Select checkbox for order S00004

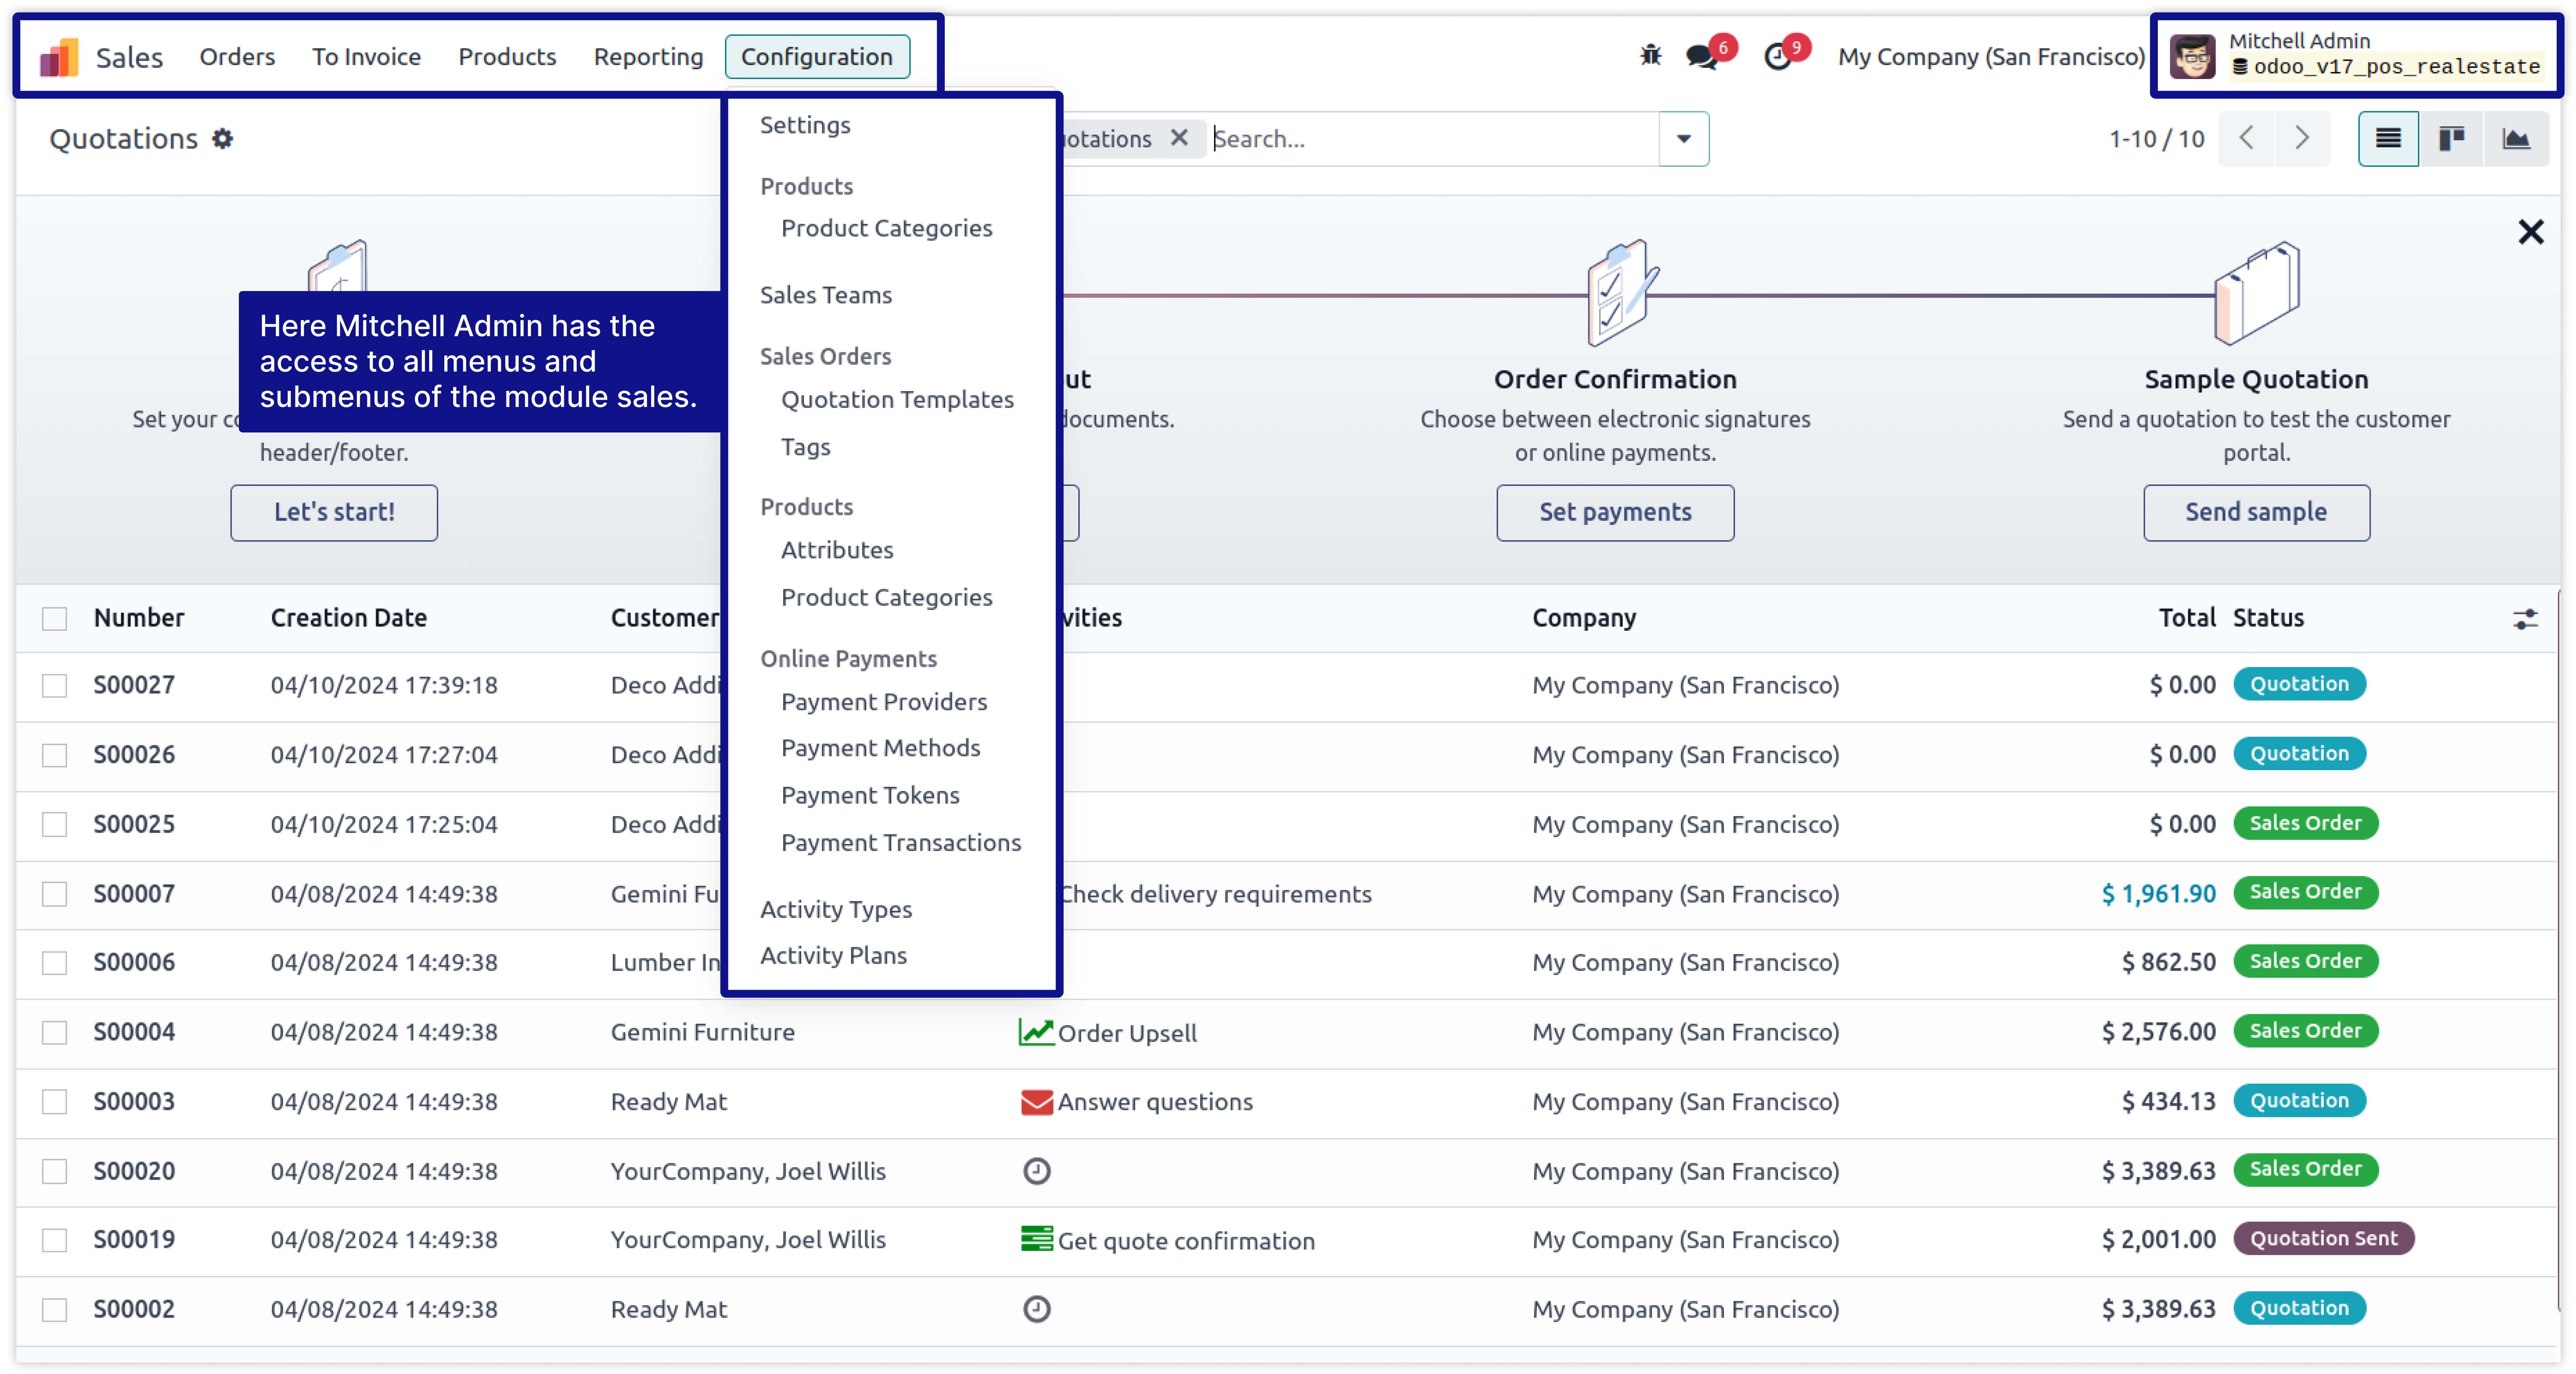(54, 1033)
